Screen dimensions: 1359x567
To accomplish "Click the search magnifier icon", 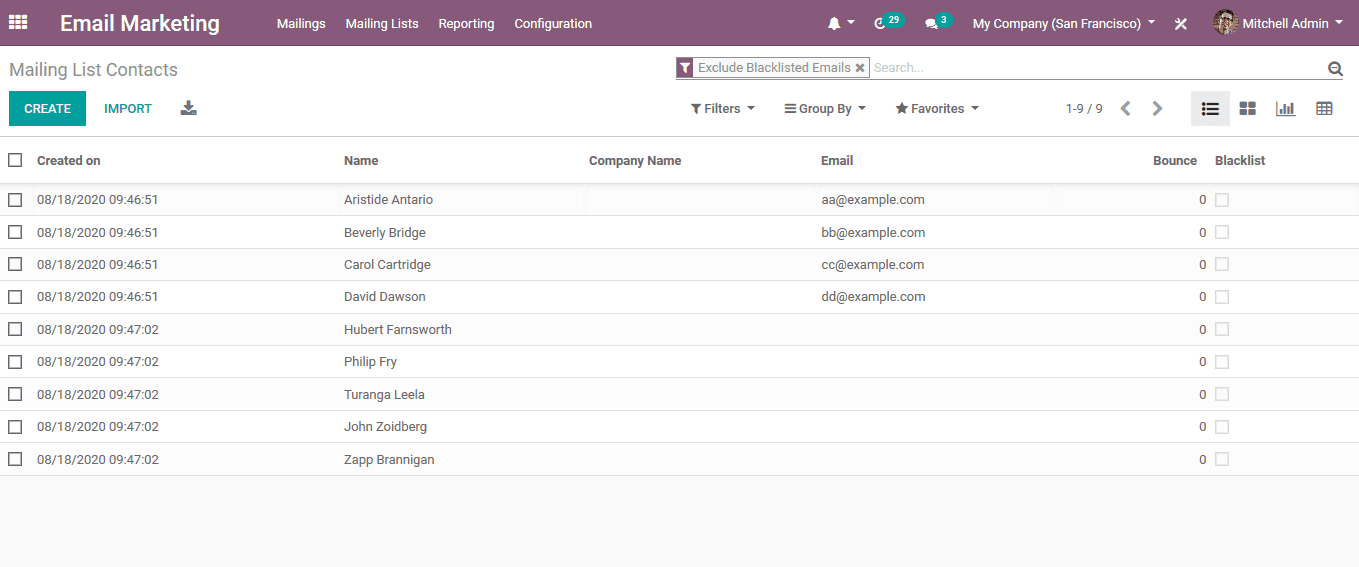I will 1335,68.
